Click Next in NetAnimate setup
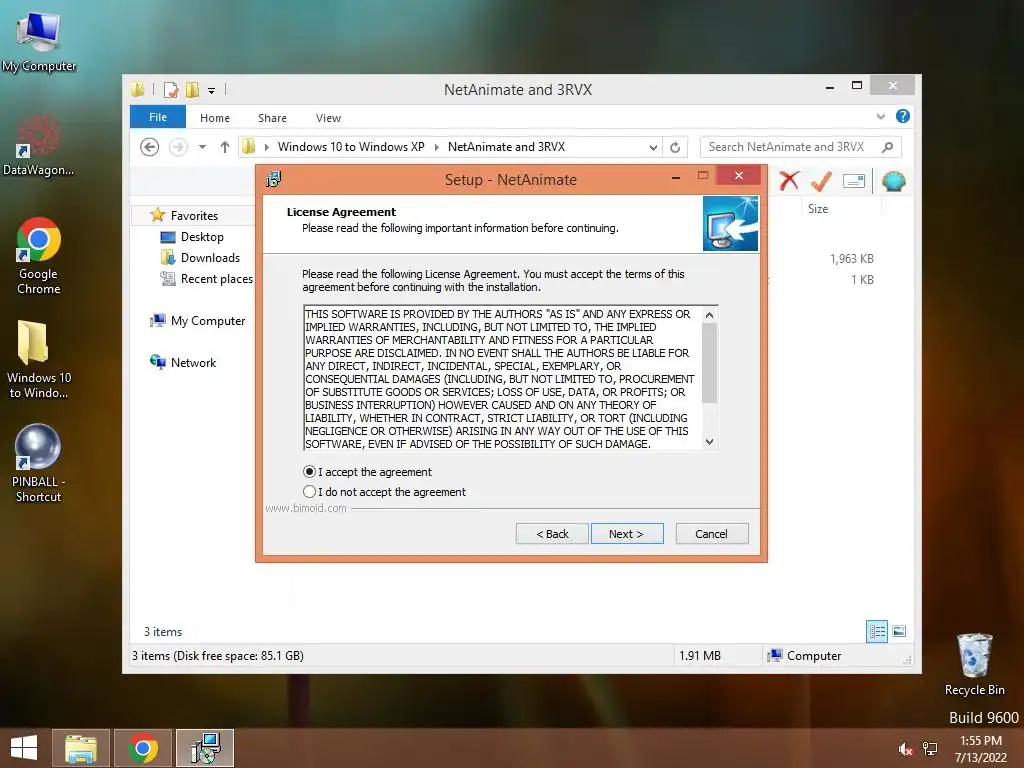Viewport: 1024px width, 768px height. [x=627, y=534]
